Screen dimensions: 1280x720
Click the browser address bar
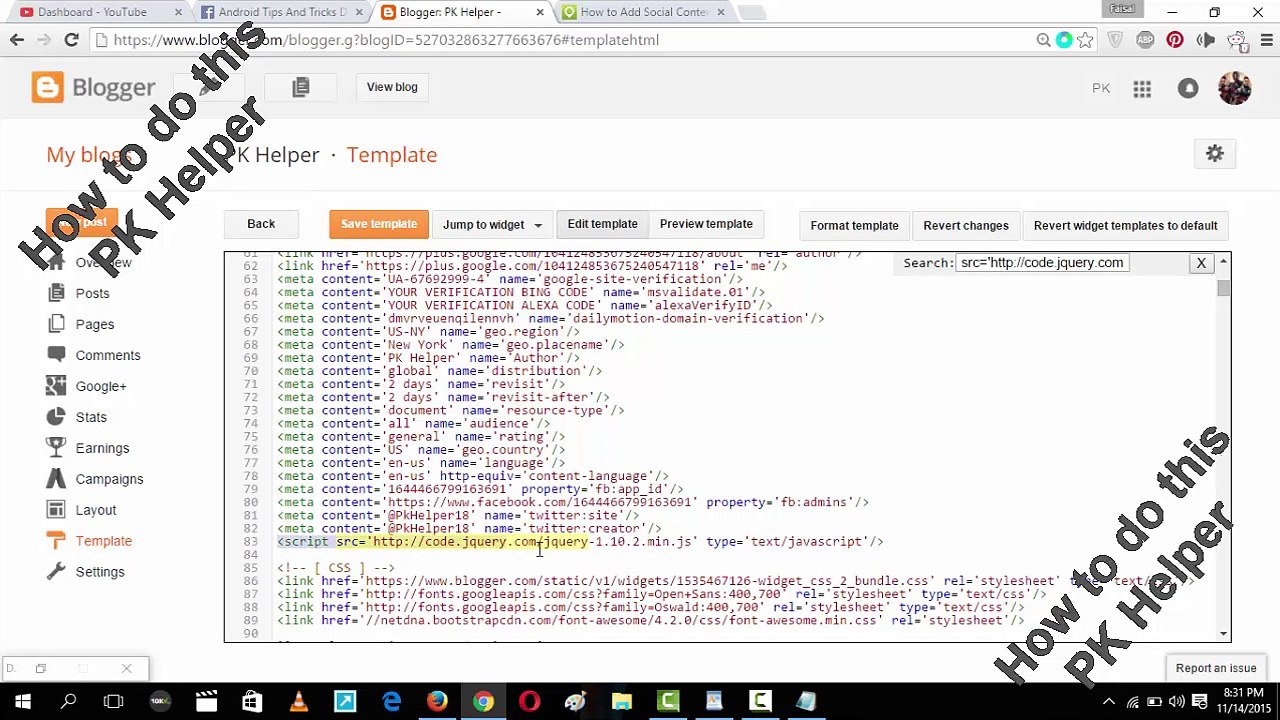(x=560, y=40)
